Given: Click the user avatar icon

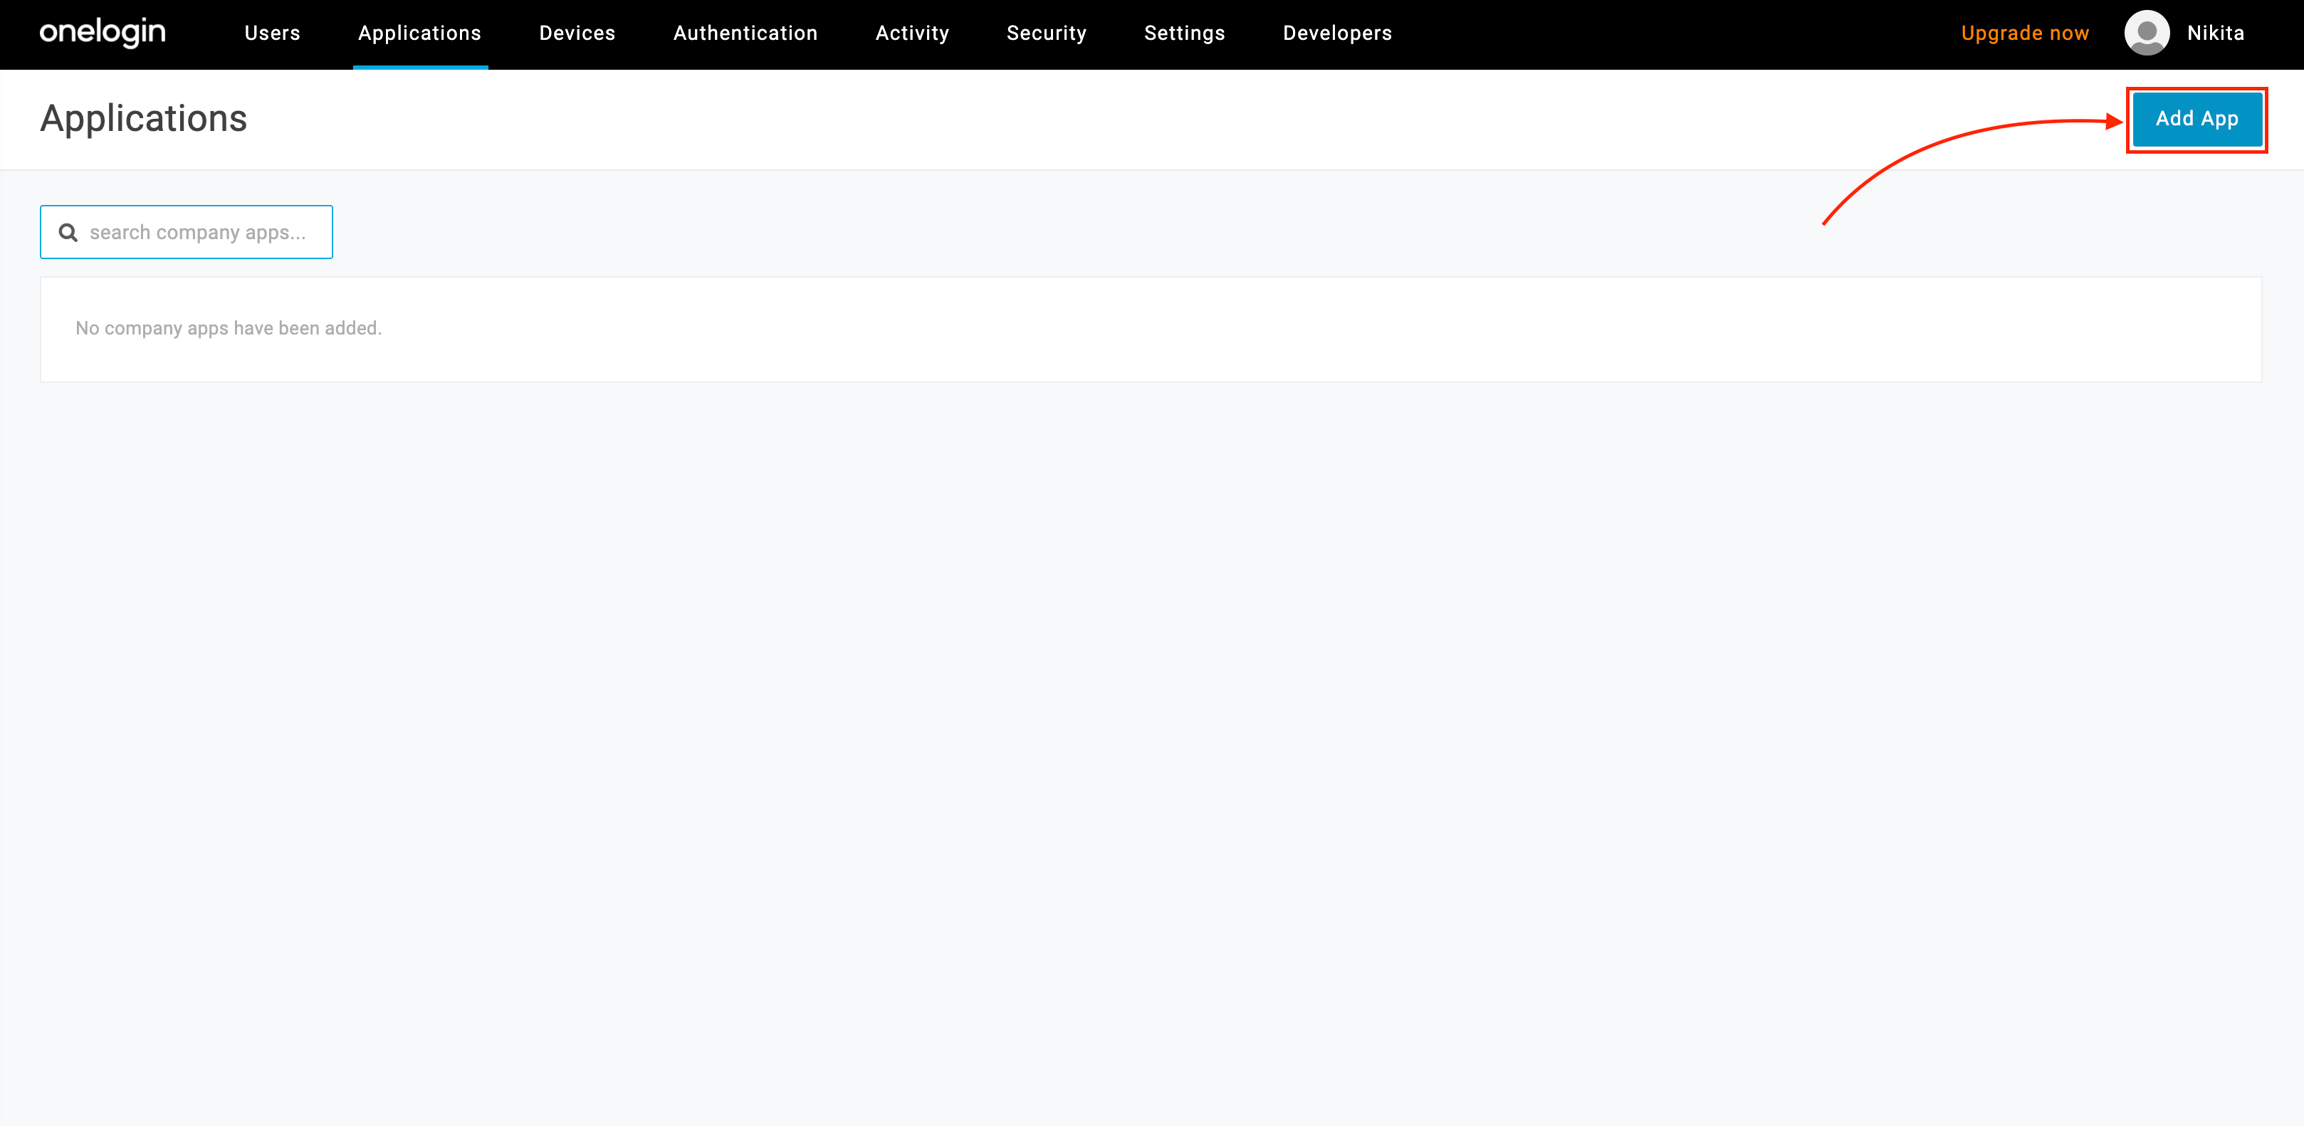Looking at the screenshot, I should tap(2146, 33).
